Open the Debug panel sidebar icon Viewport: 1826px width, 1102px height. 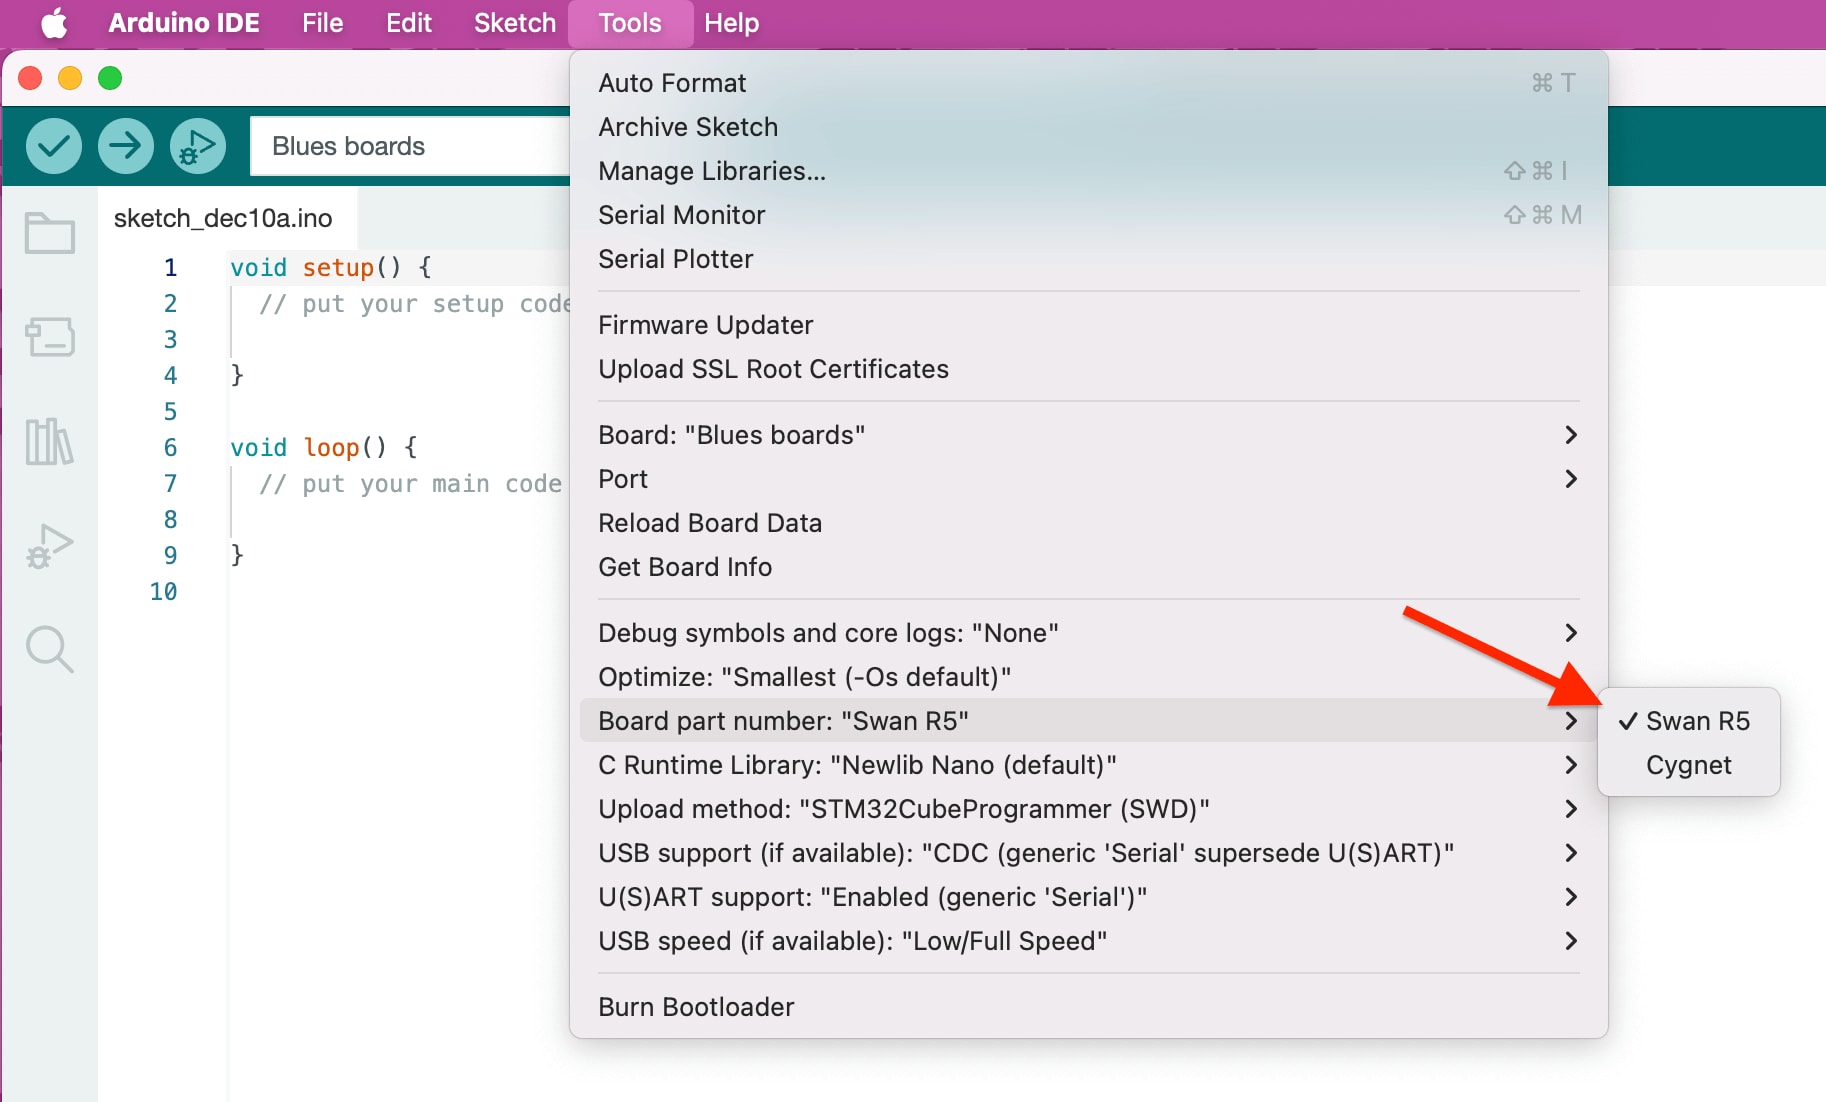pyautogui.click(x=50, y=546)
